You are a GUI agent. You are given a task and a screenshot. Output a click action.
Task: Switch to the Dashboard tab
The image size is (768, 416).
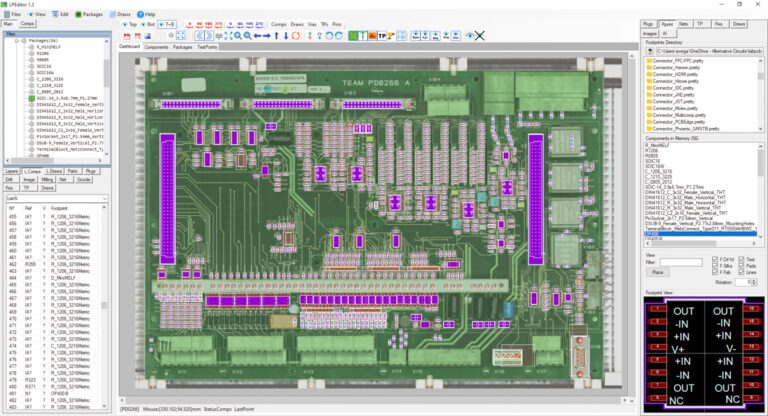(129, 47)
